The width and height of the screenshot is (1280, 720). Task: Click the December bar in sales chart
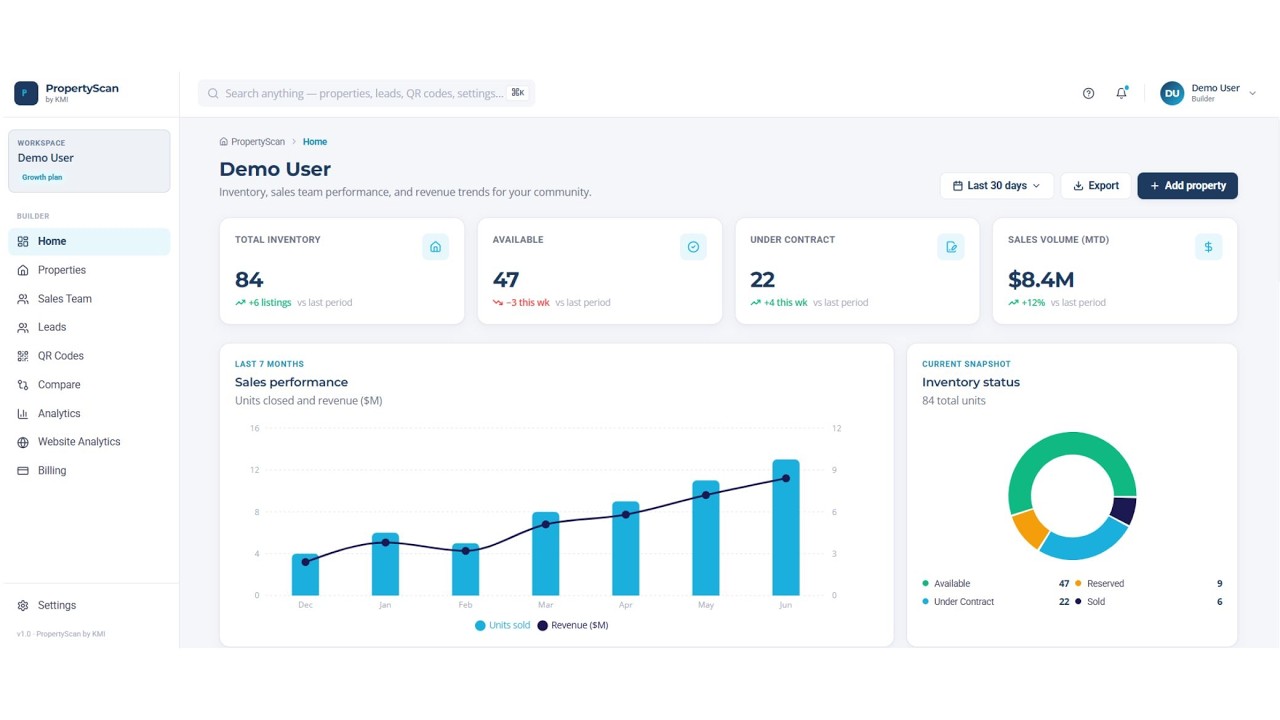pos(305,575)
